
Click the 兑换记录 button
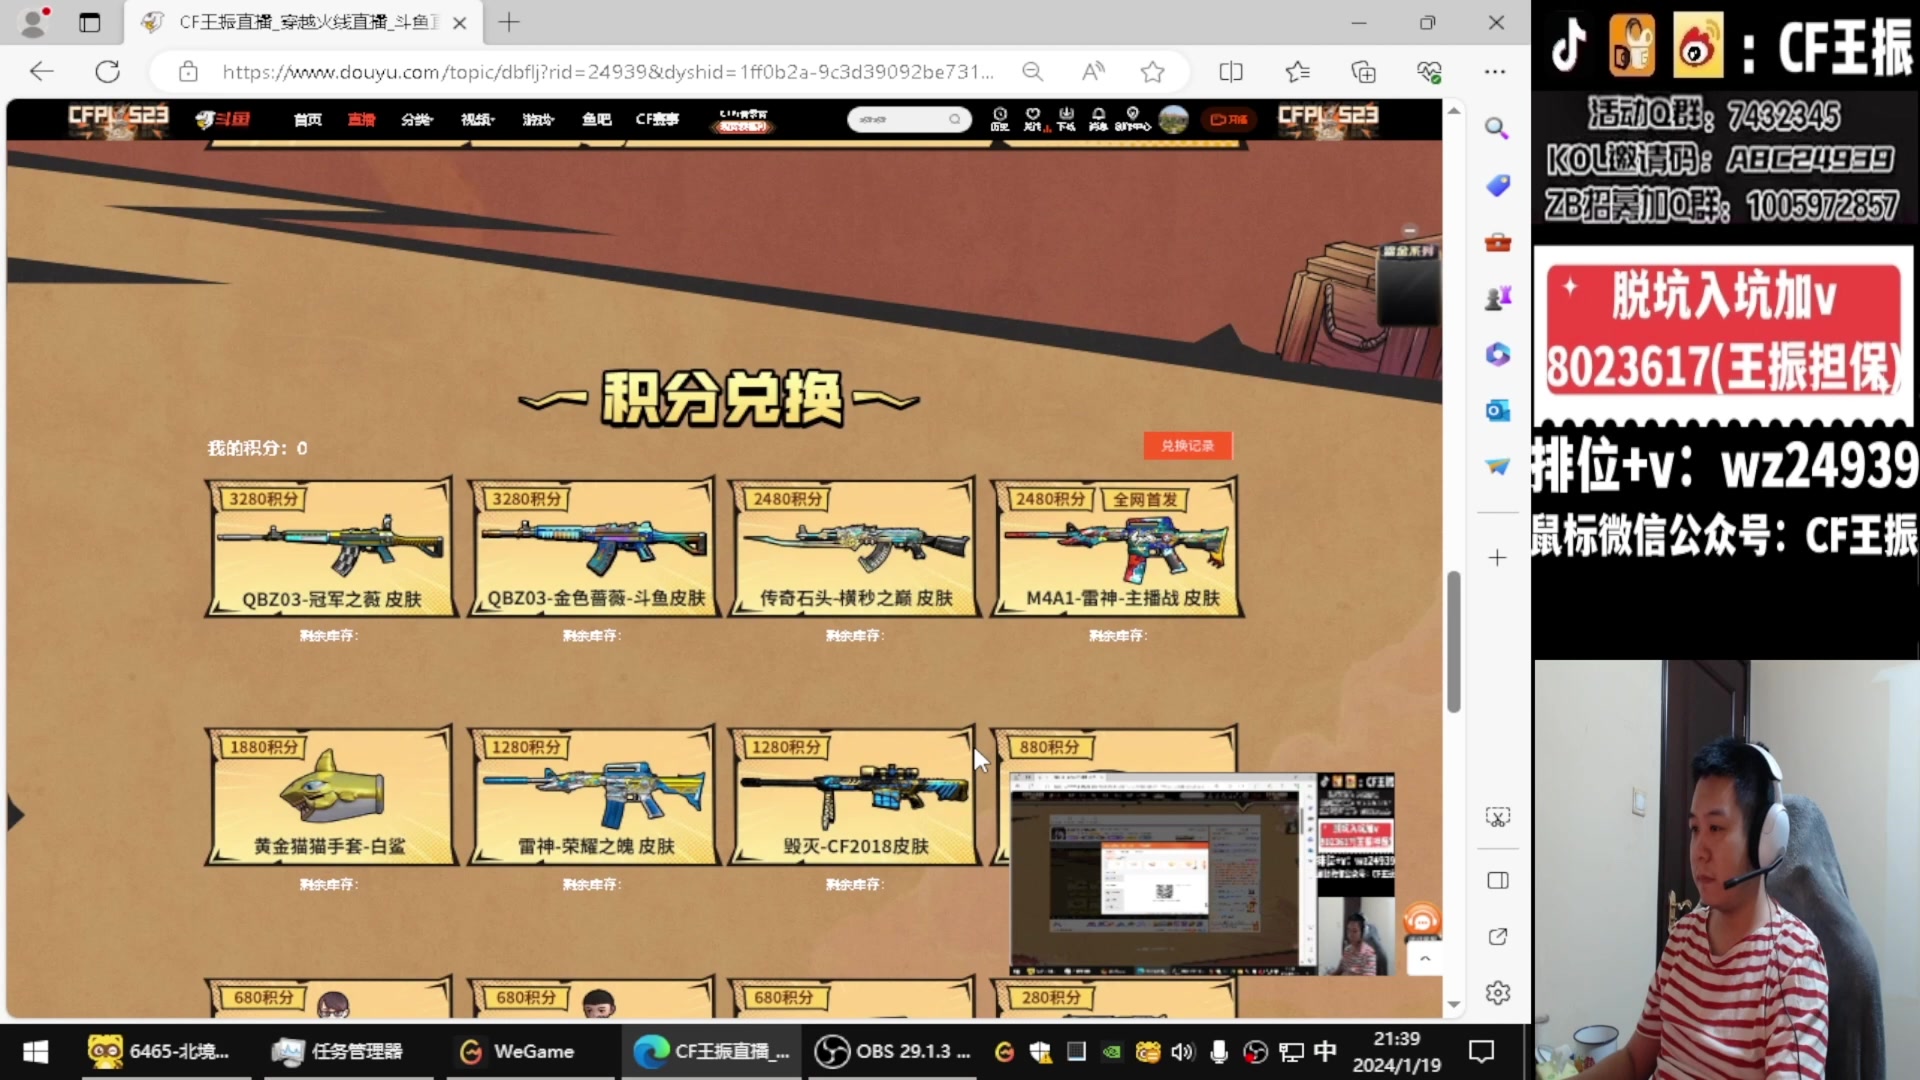(x=1187, y=446)
